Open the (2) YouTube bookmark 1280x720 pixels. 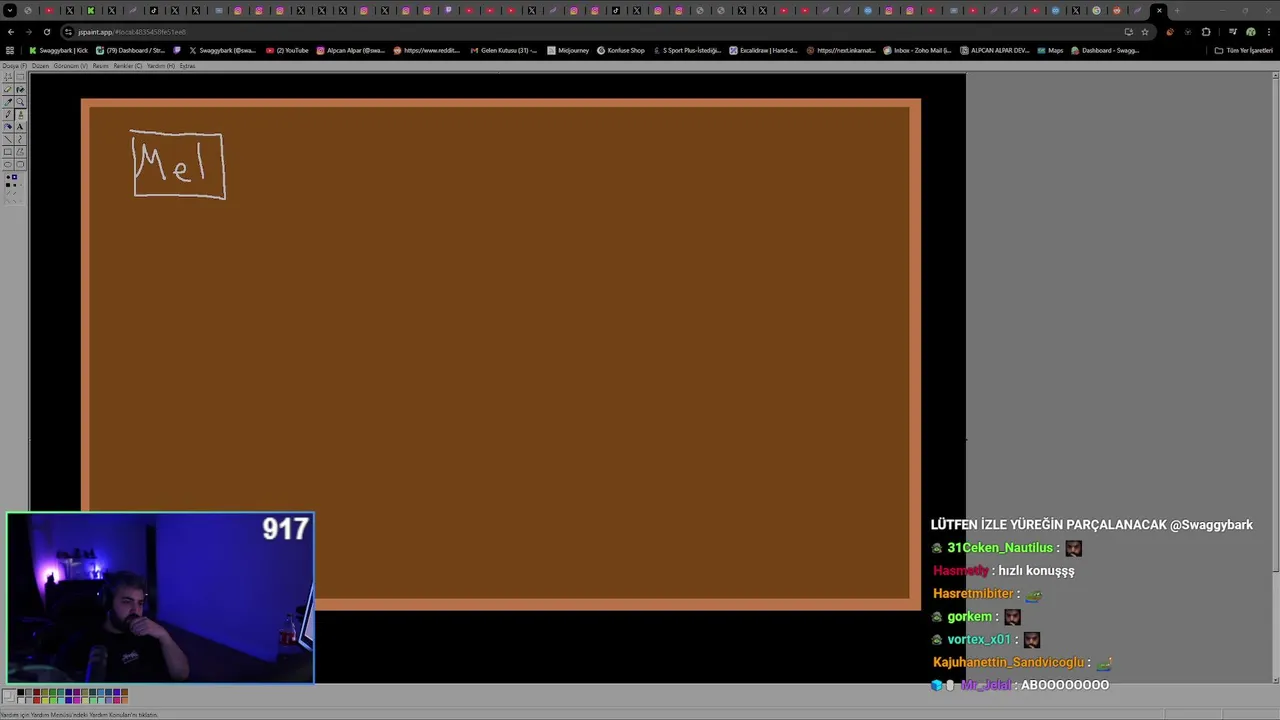[x=288, y=50]
